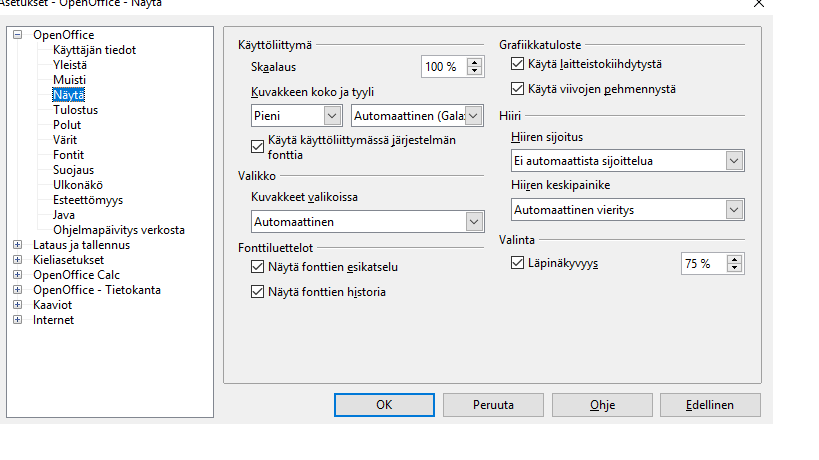
Task: Increase the Skaalaus value
Action: [474, 63]
